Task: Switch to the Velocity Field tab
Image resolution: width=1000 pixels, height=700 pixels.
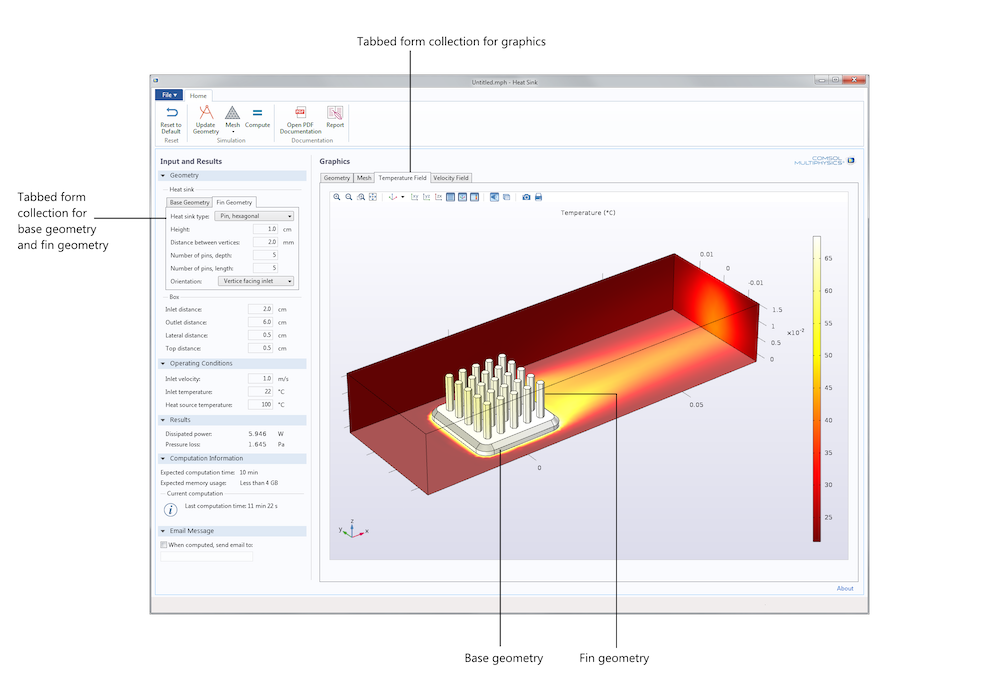Action: [451, 178]
